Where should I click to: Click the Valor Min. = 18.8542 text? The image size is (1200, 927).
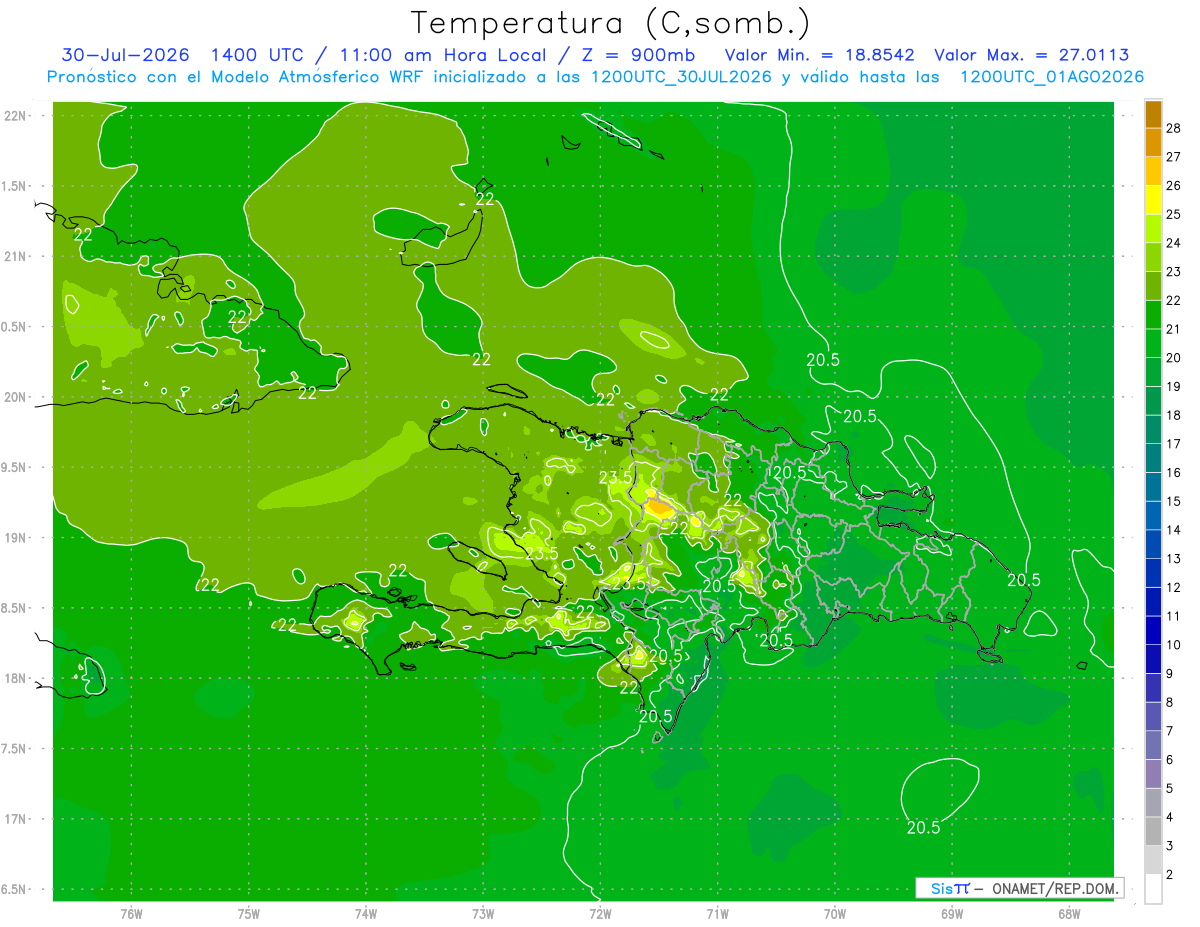pos(821,55)
